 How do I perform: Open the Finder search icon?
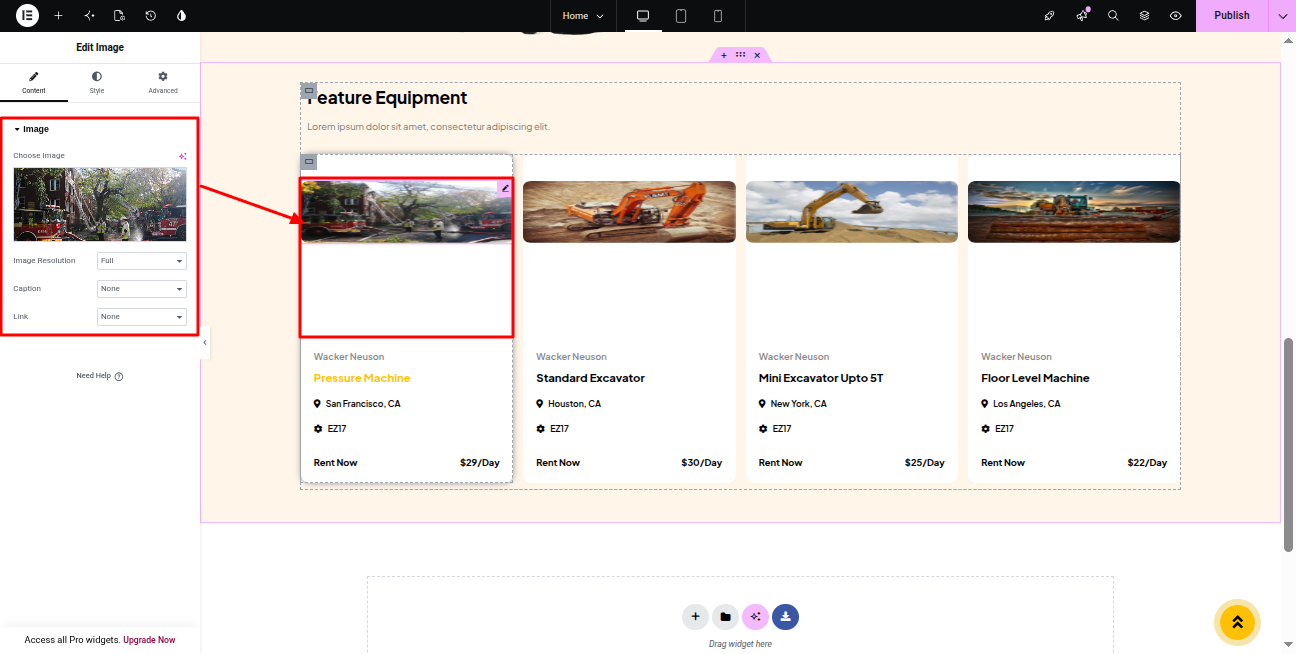point(1113,16)
